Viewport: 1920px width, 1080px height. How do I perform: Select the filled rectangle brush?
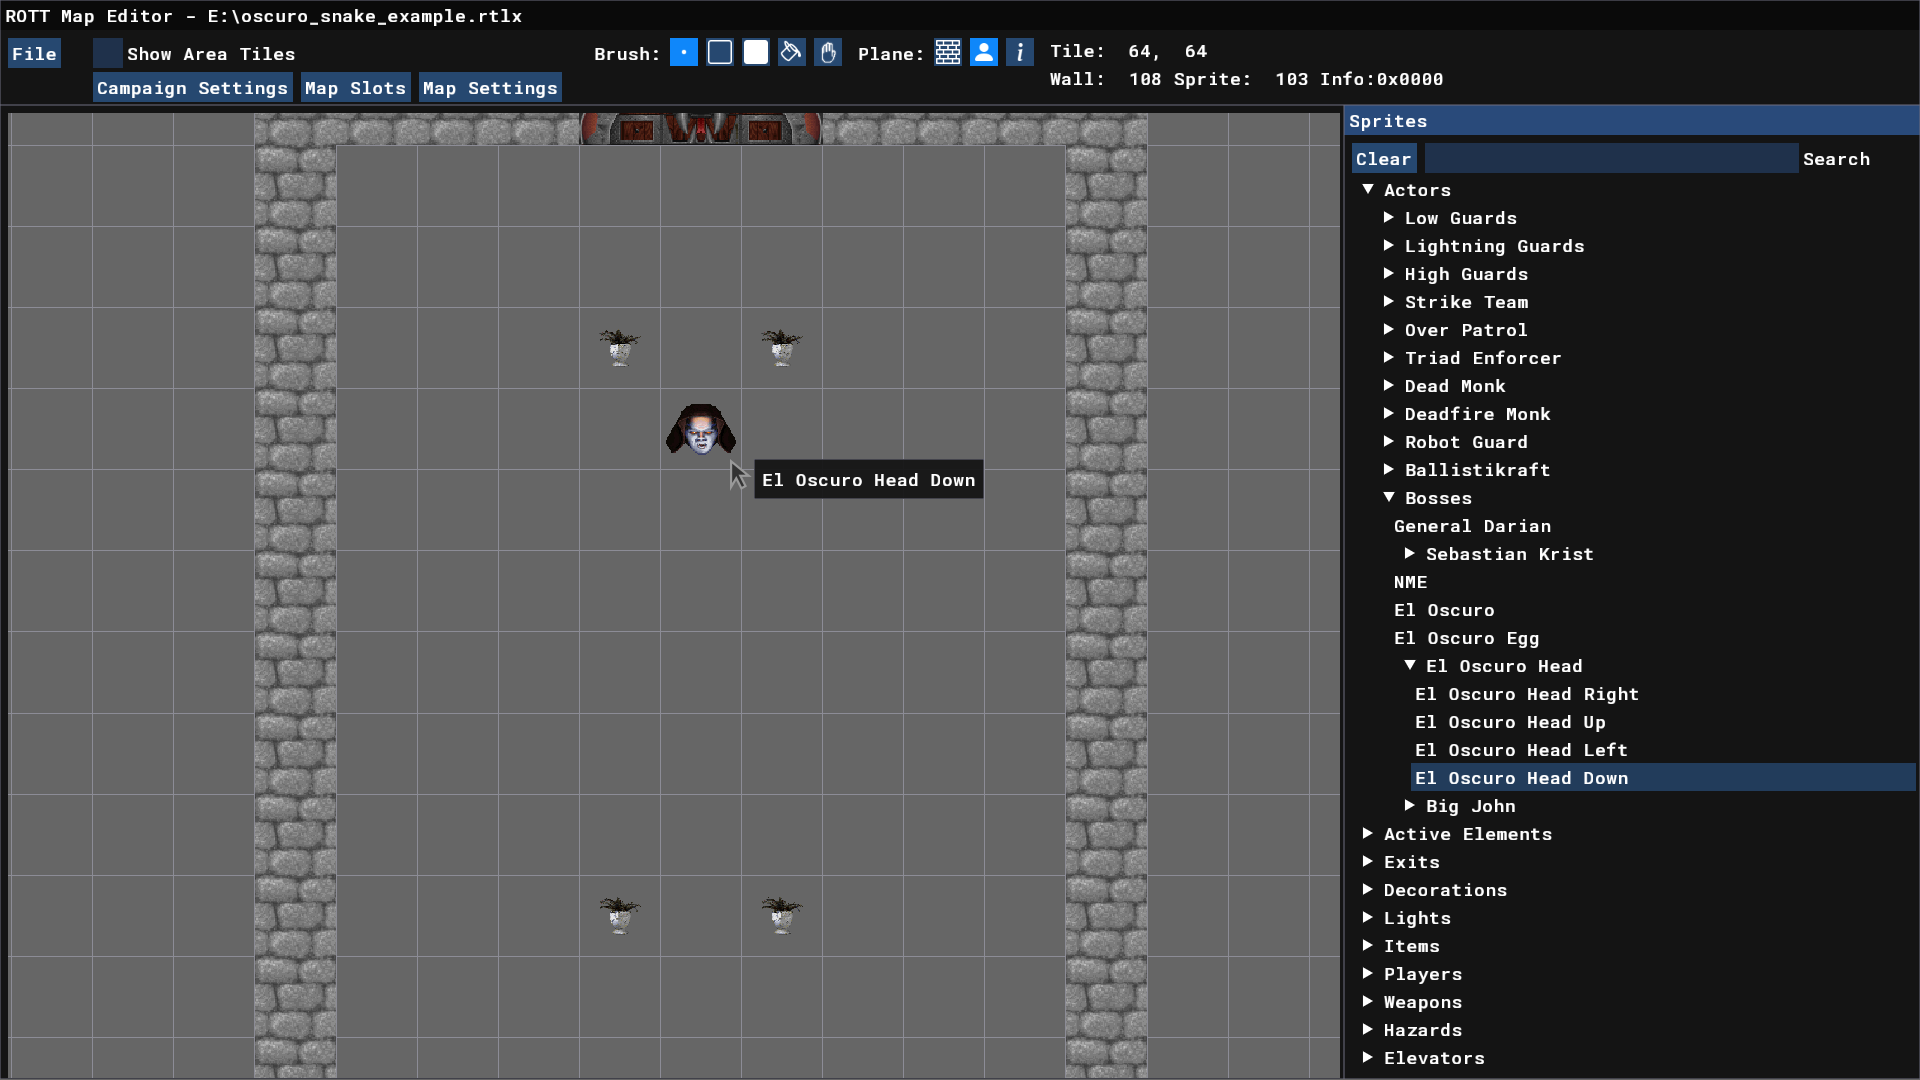[x=756, y=53]
